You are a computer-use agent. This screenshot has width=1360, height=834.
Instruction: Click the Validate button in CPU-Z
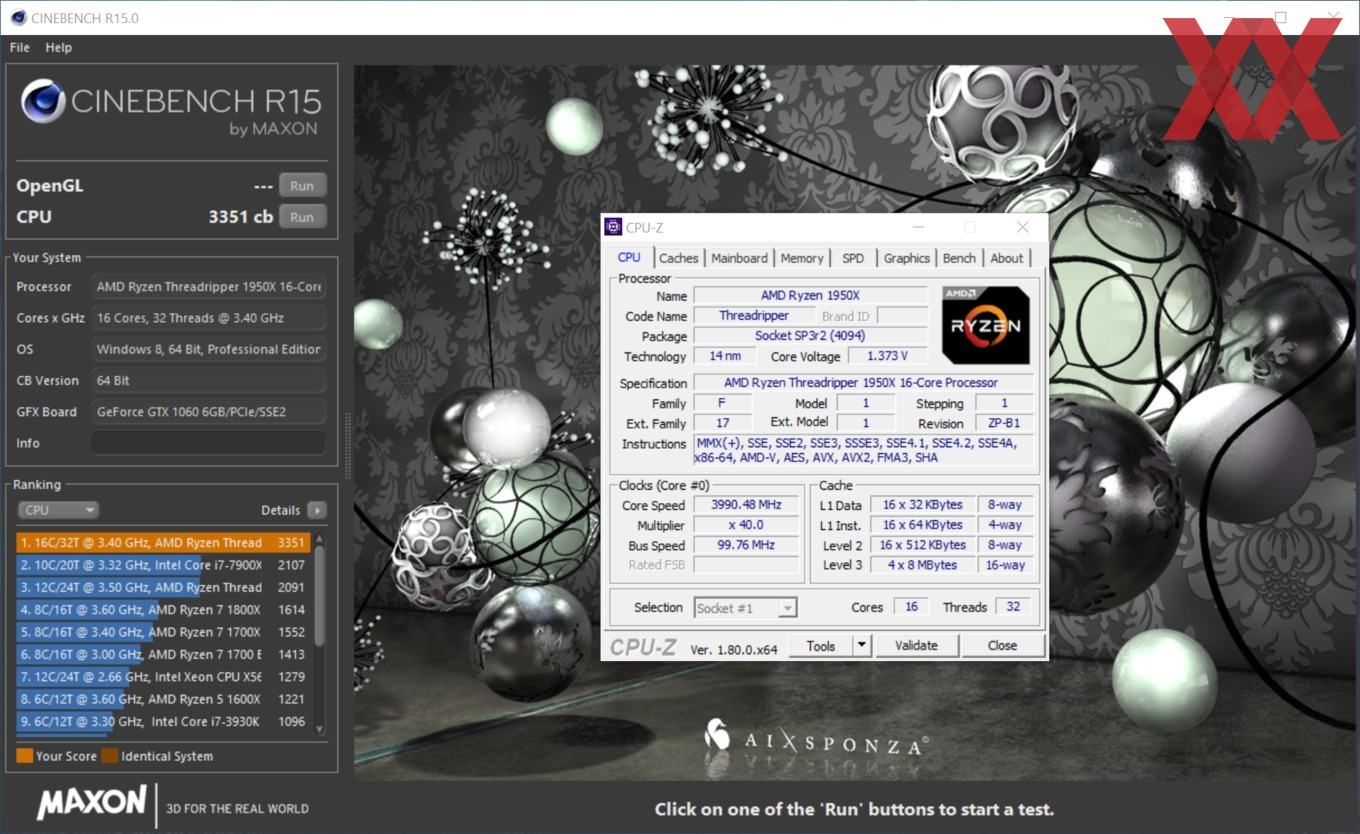(916, 646)
